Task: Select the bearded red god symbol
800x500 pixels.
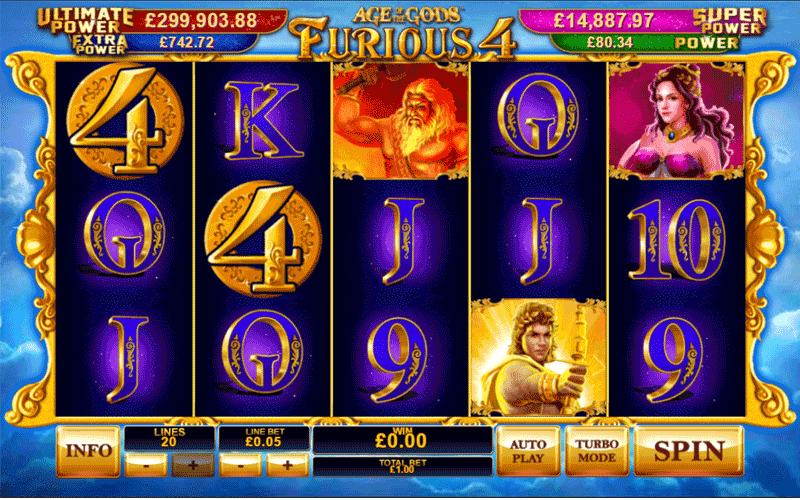Action: [401, 121]
